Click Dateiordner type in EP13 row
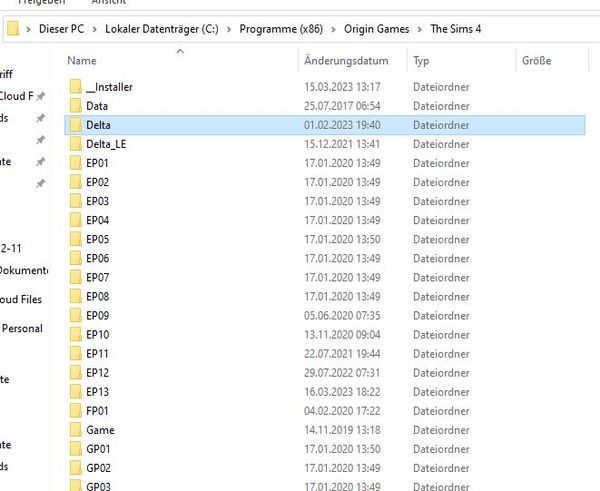Screen dimensions: 600x491 (441, 392)
